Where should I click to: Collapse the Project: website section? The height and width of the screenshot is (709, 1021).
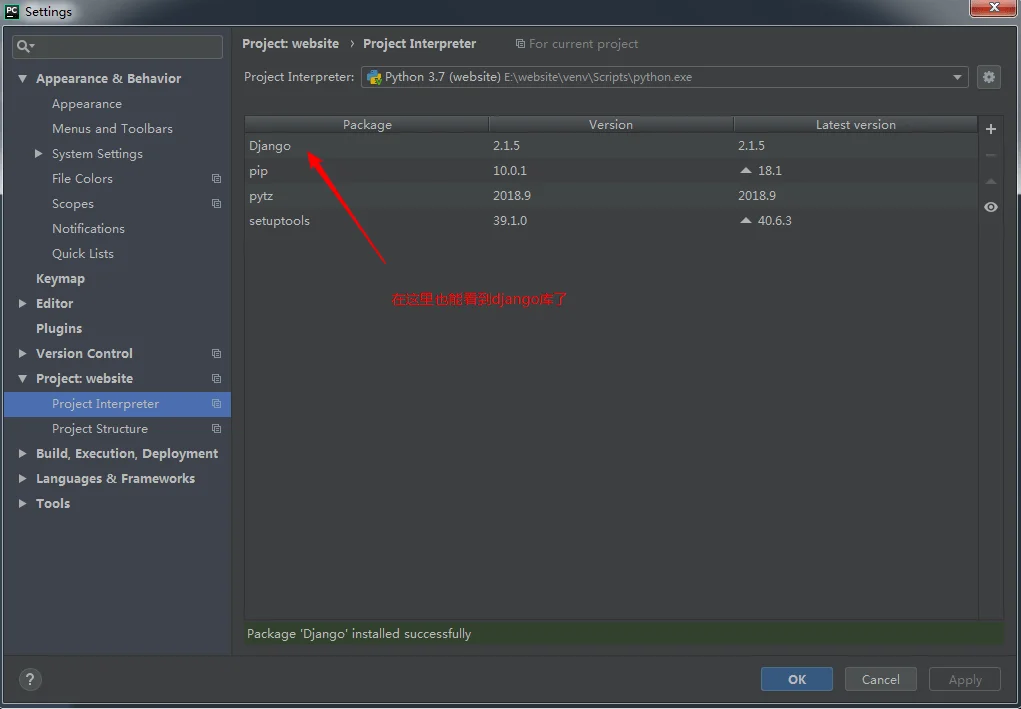[x=22, y=378]
